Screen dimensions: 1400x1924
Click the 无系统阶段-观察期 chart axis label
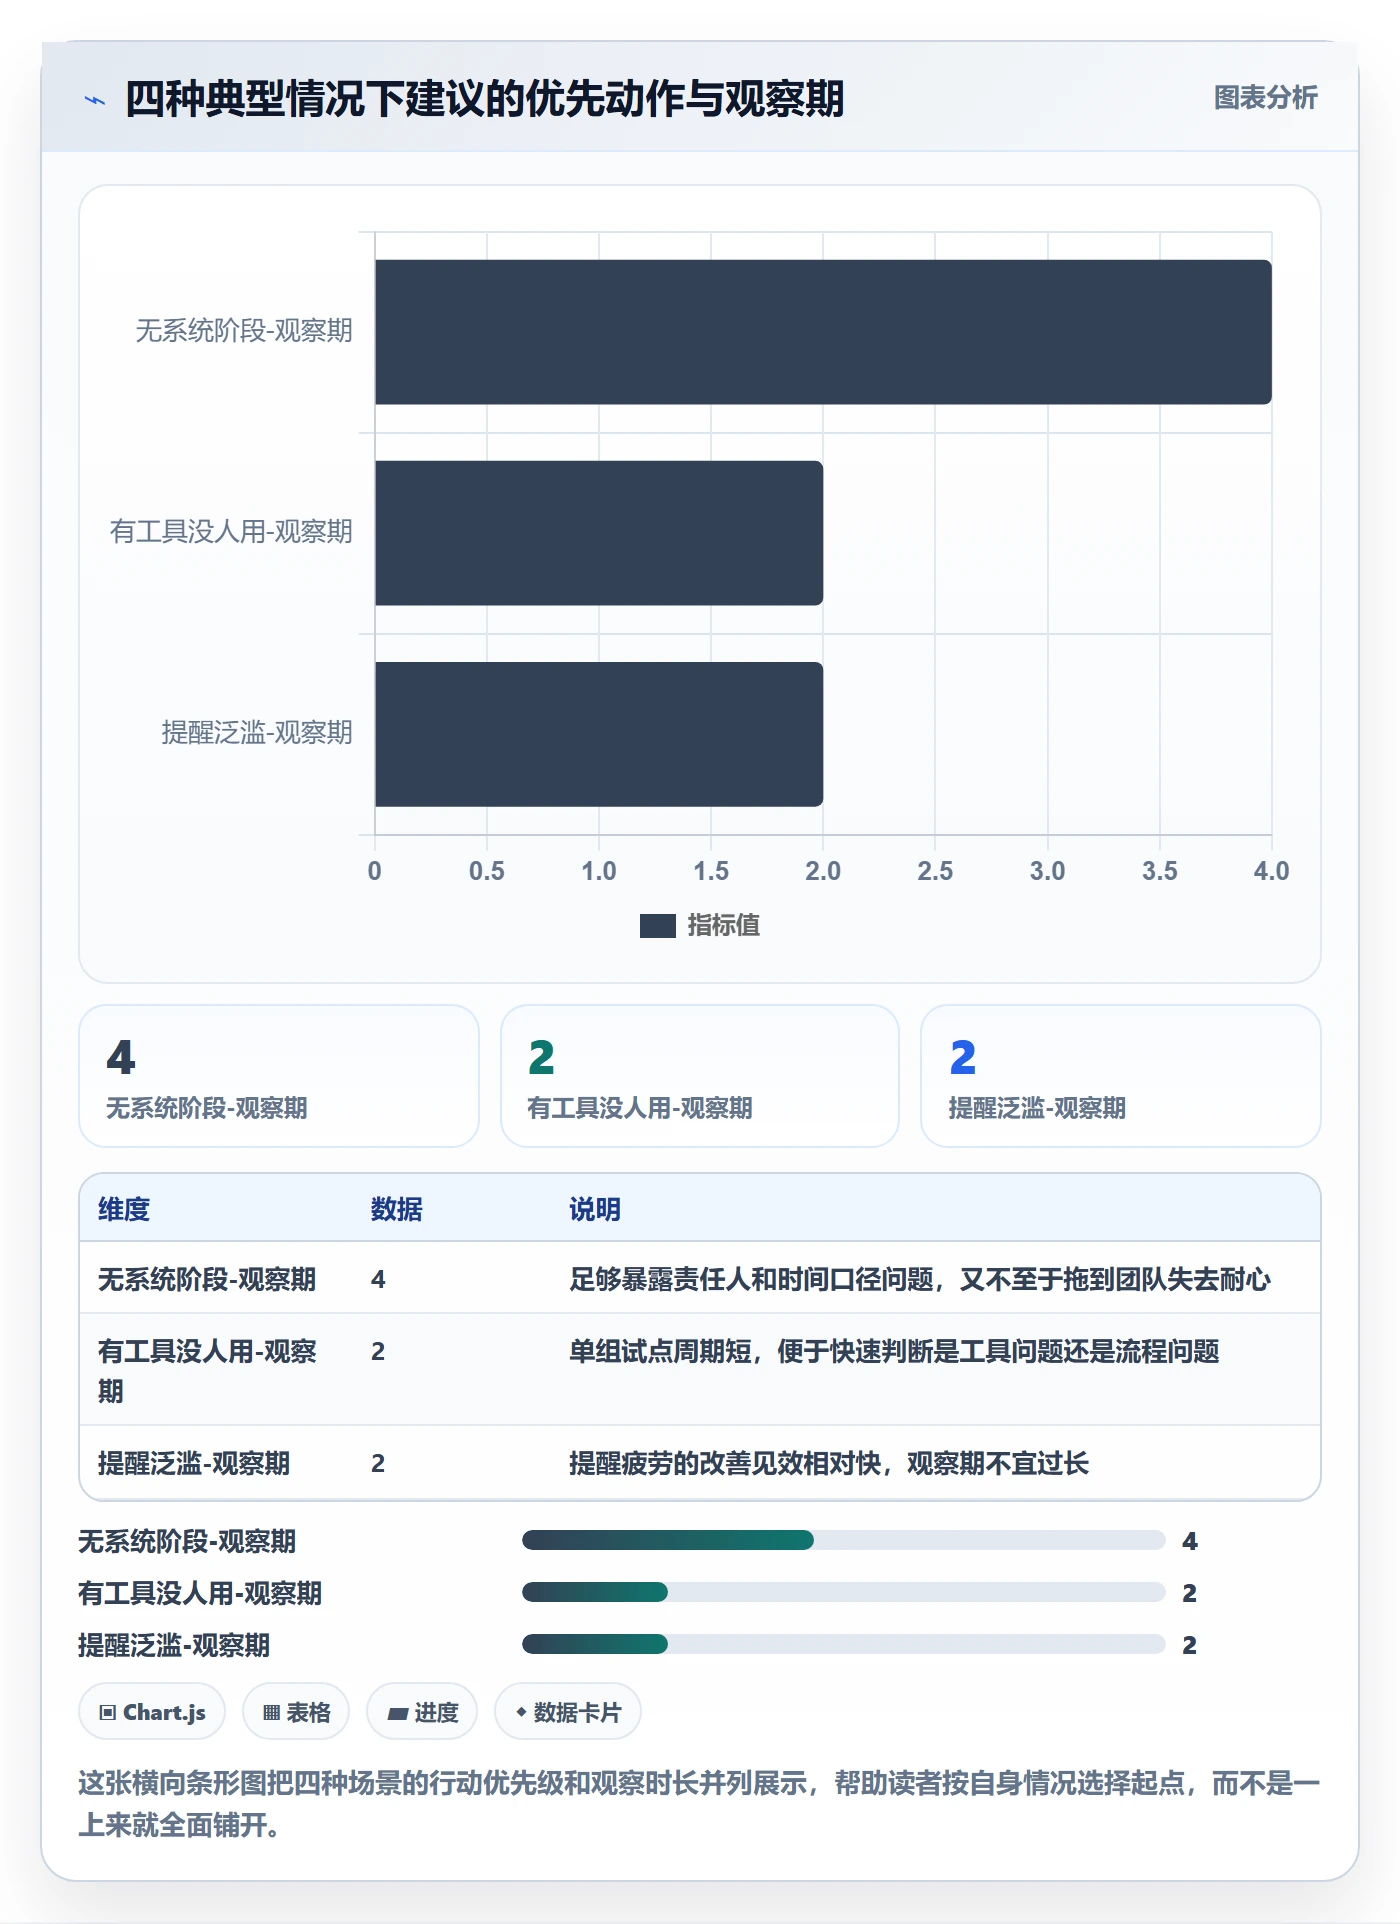pyautogui.click(x=244, y=331)
